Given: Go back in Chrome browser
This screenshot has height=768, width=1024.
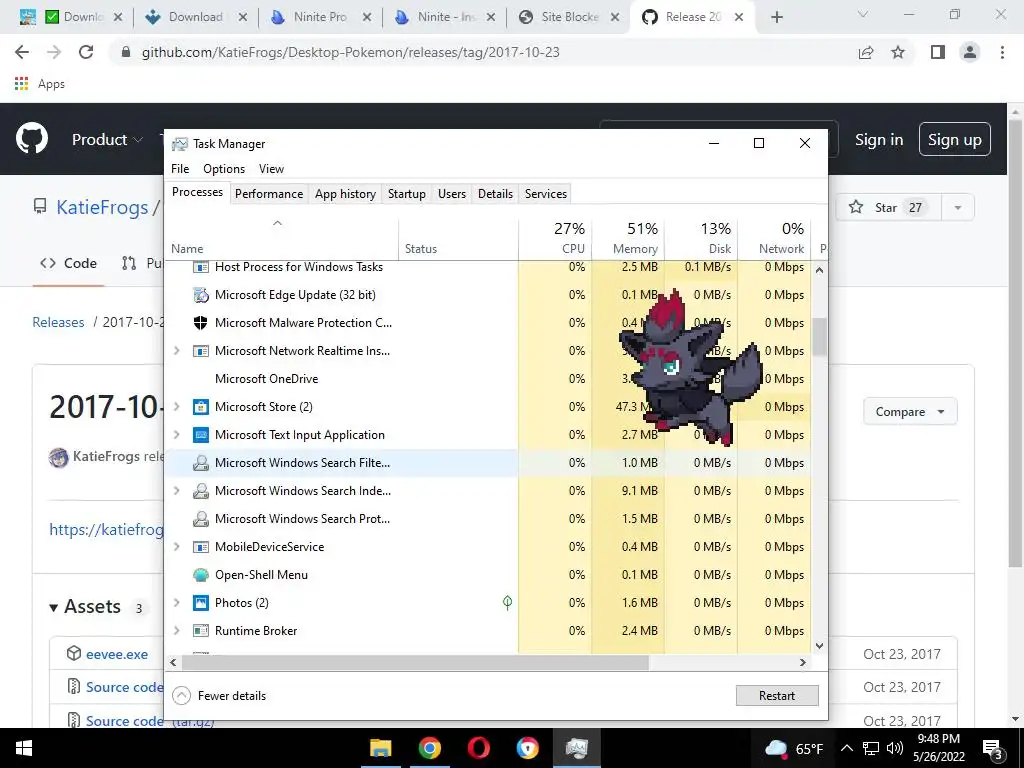Looking at the screenshot, I should (x=22, y=52).
